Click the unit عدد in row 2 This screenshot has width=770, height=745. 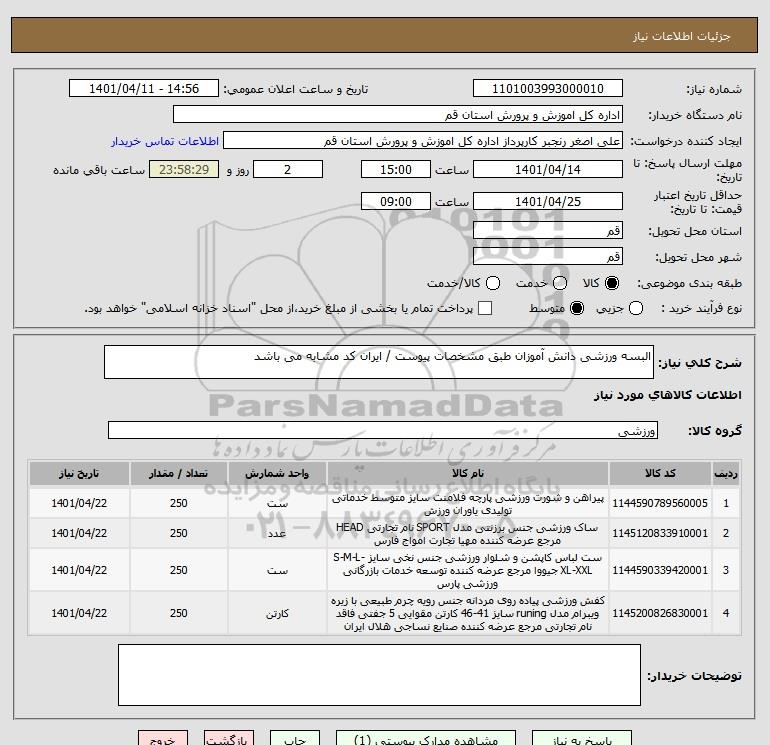pos(277,534)
